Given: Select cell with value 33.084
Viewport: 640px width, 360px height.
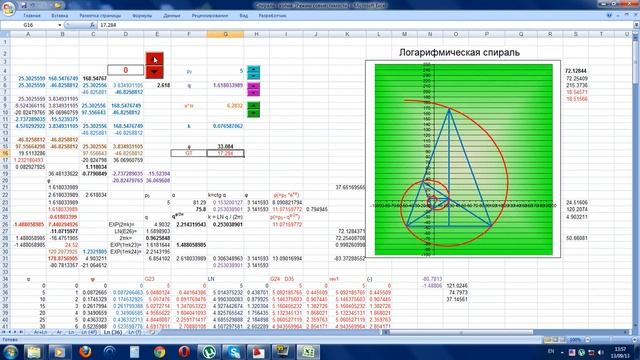Looking at the screenshot, I should 225,146.
